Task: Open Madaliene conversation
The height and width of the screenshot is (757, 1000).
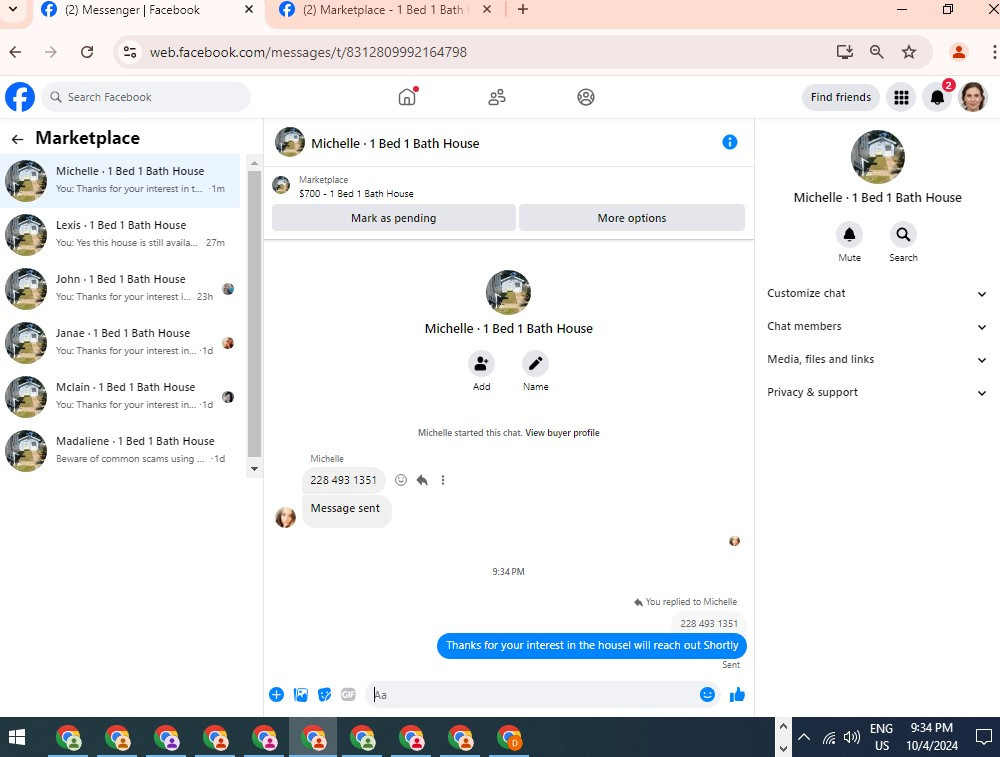Action: pyautogui.click(x=121, y=451)
